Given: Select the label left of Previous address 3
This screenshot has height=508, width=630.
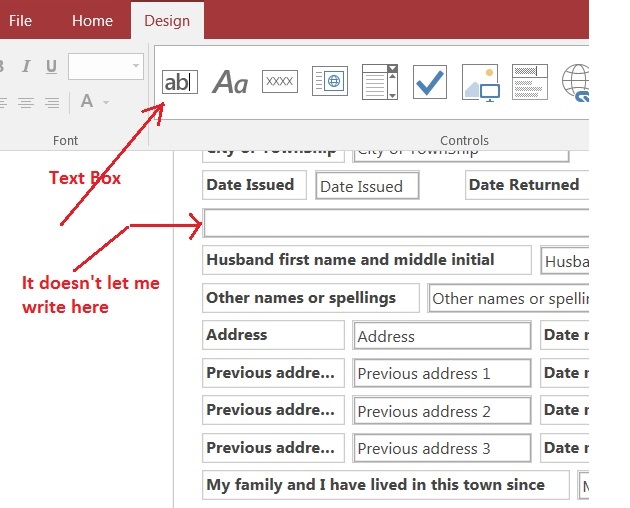Looking at the screenshot, I should point(273,447).
